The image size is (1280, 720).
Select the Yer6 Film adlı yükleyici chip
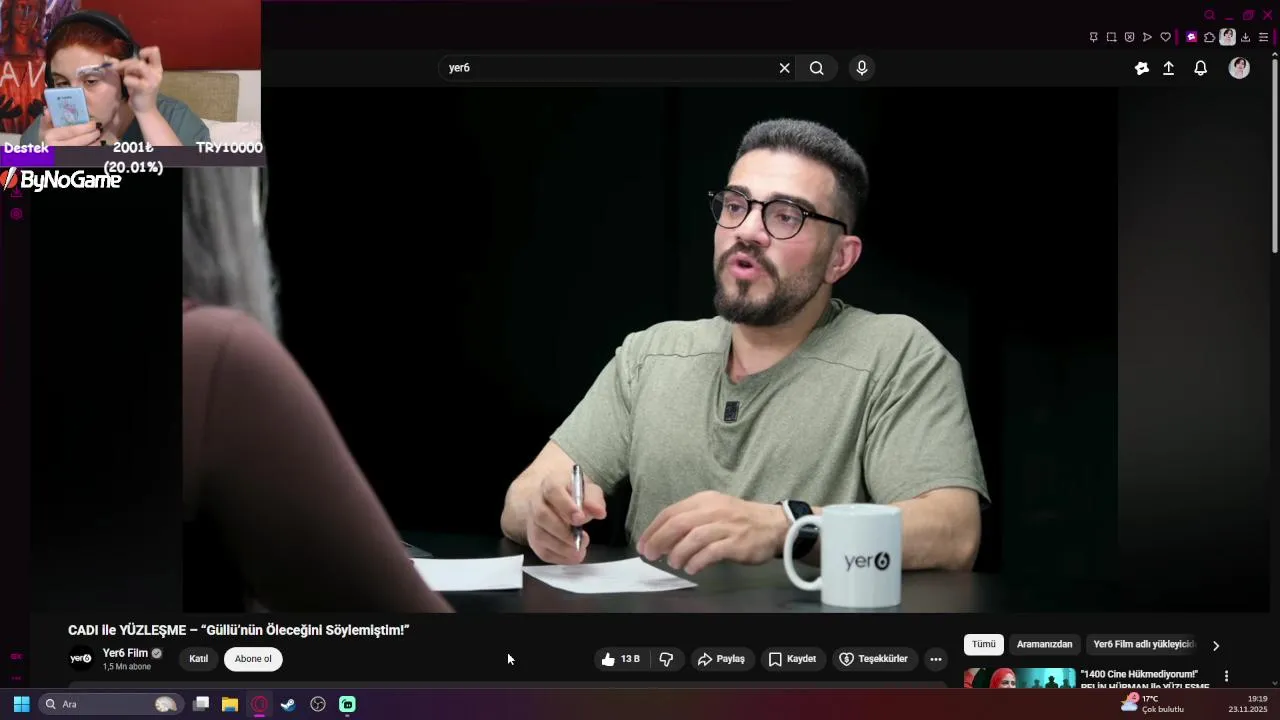[x=1144, y=645]
